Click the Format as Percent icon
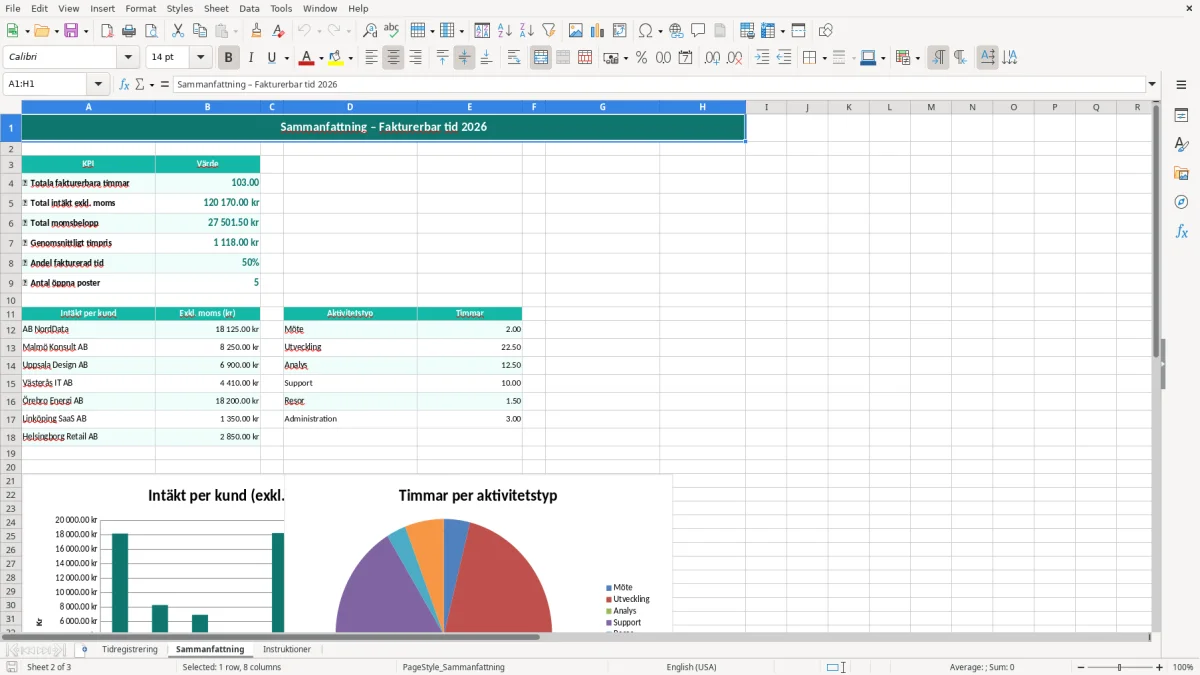The height and width of the screenshot is (675, 1200). (641, 58)
